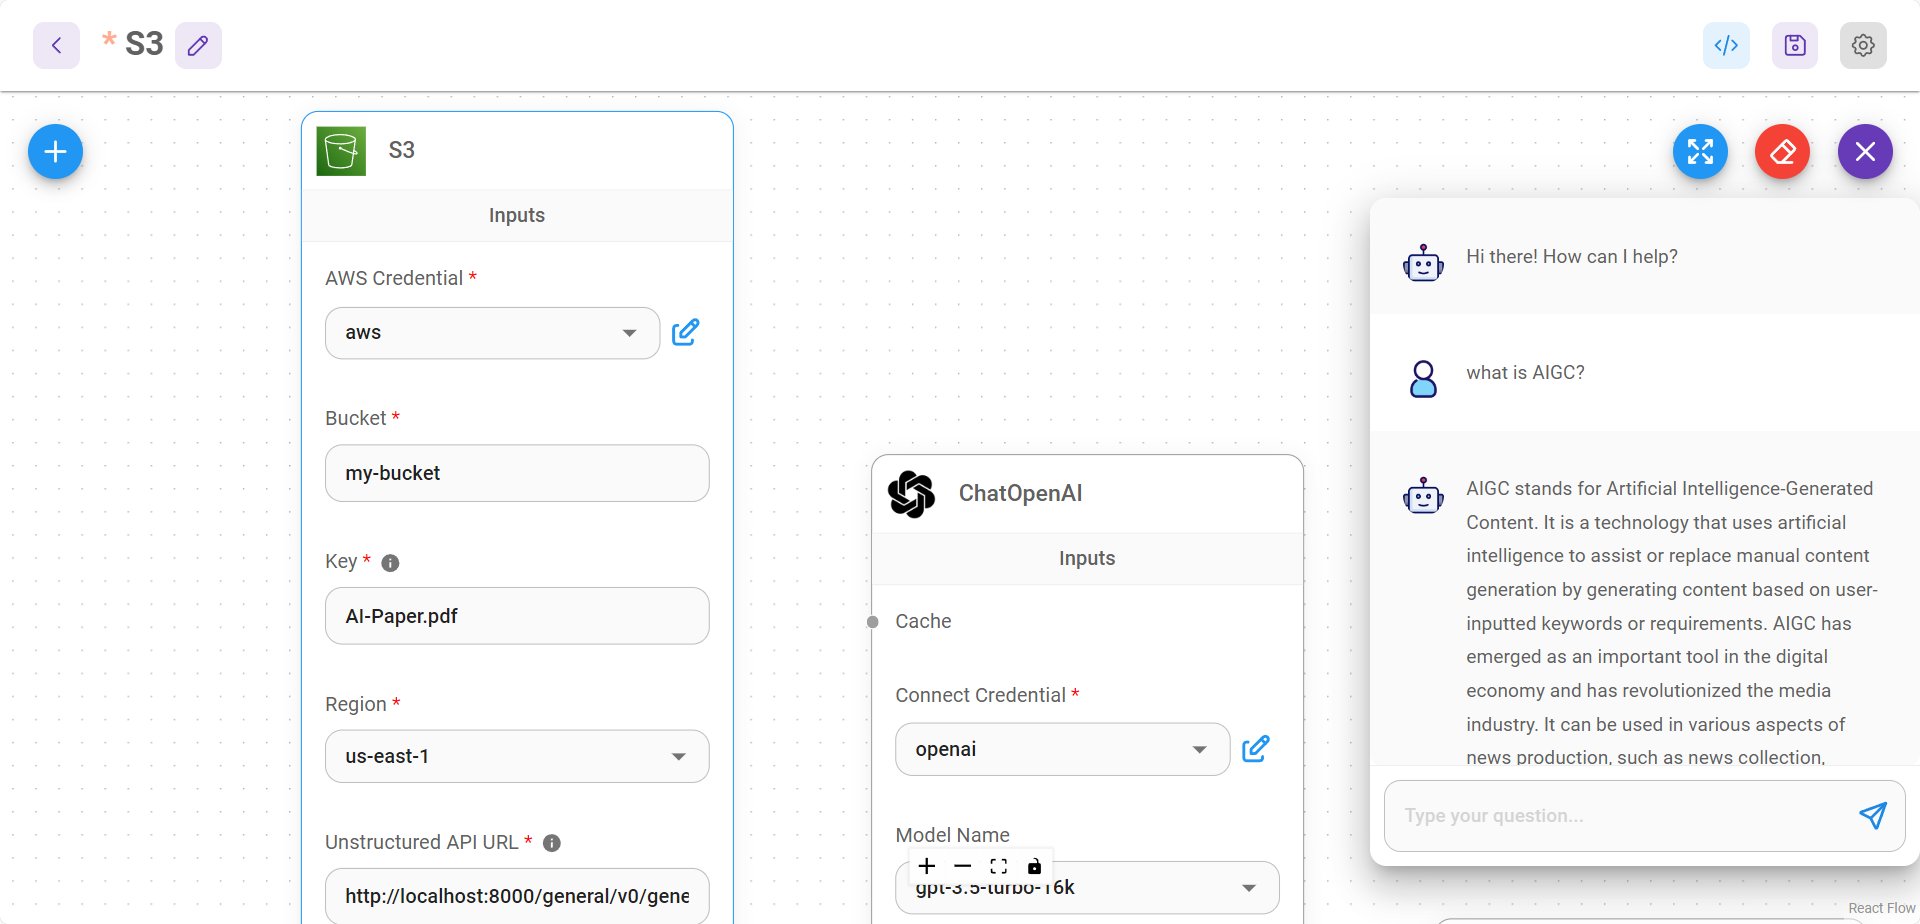Edit the openai credential
The height and width of the screenshot is (924, 1920).
[x=1255, y=749]
